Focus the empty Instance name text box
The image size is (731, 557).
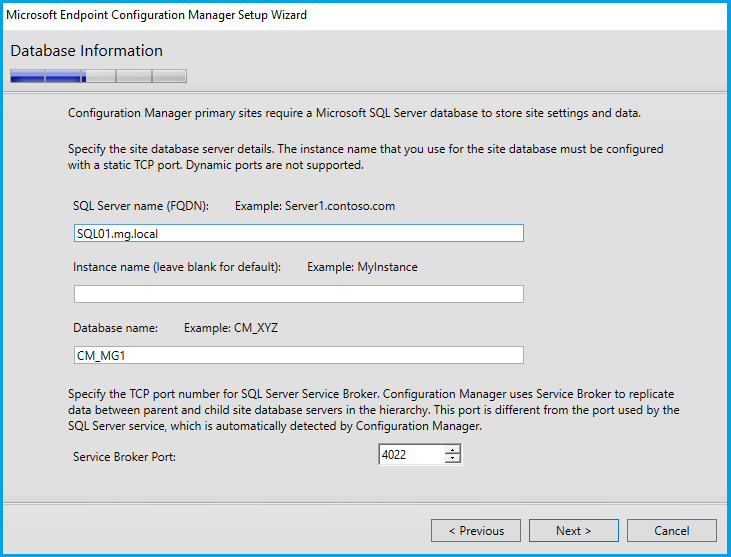[x=298, y=294]
